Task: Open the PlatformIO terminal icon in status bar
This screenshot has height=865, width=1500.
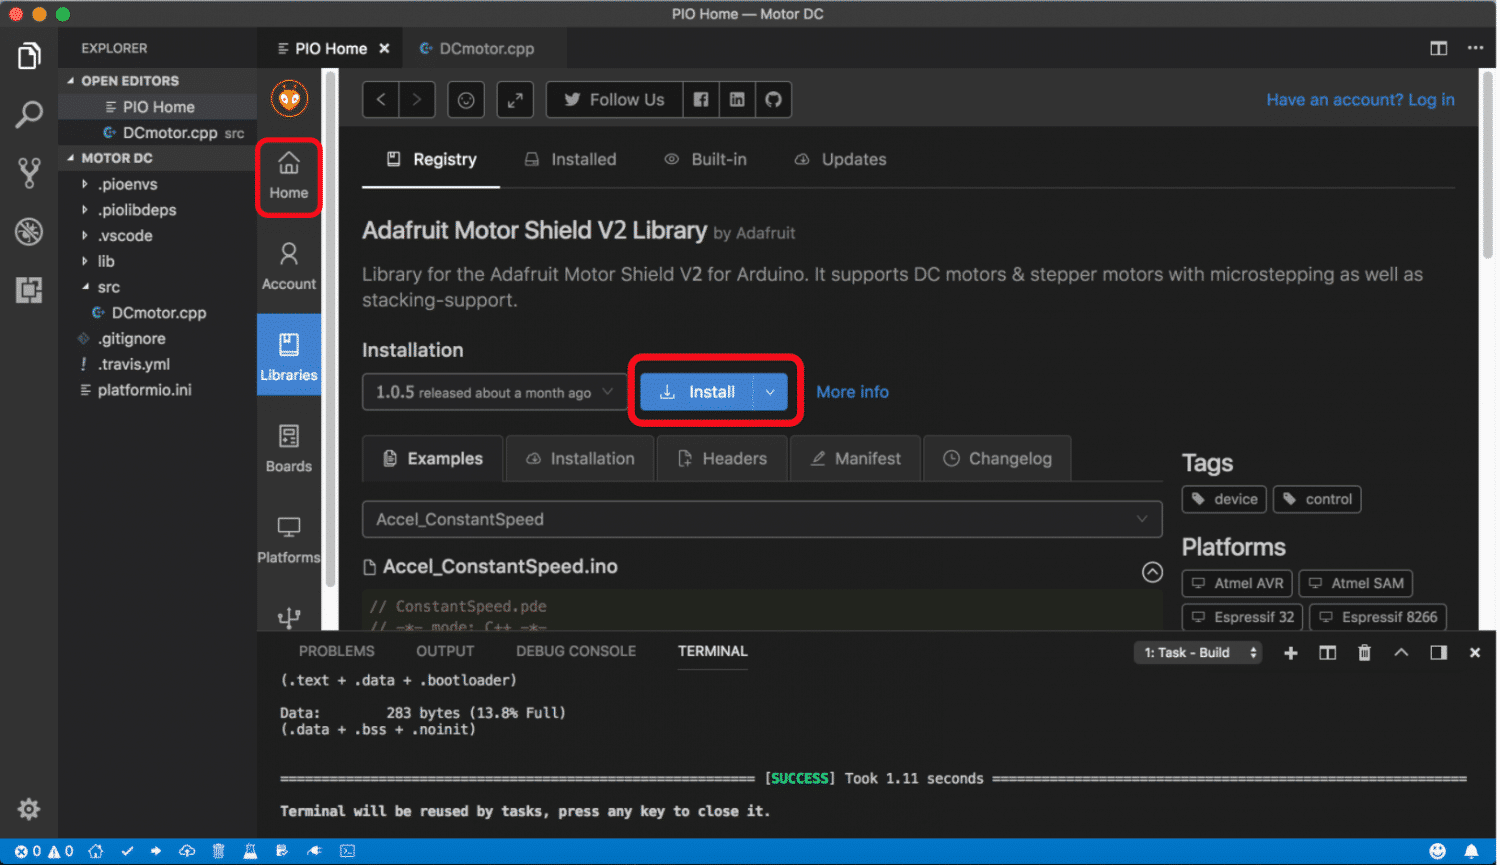Action: point(347,851)
